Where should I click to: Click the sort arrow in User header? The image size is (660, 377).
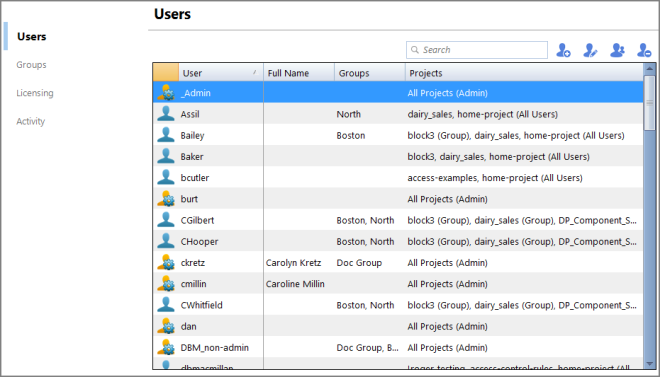click(x=255, y=72)
